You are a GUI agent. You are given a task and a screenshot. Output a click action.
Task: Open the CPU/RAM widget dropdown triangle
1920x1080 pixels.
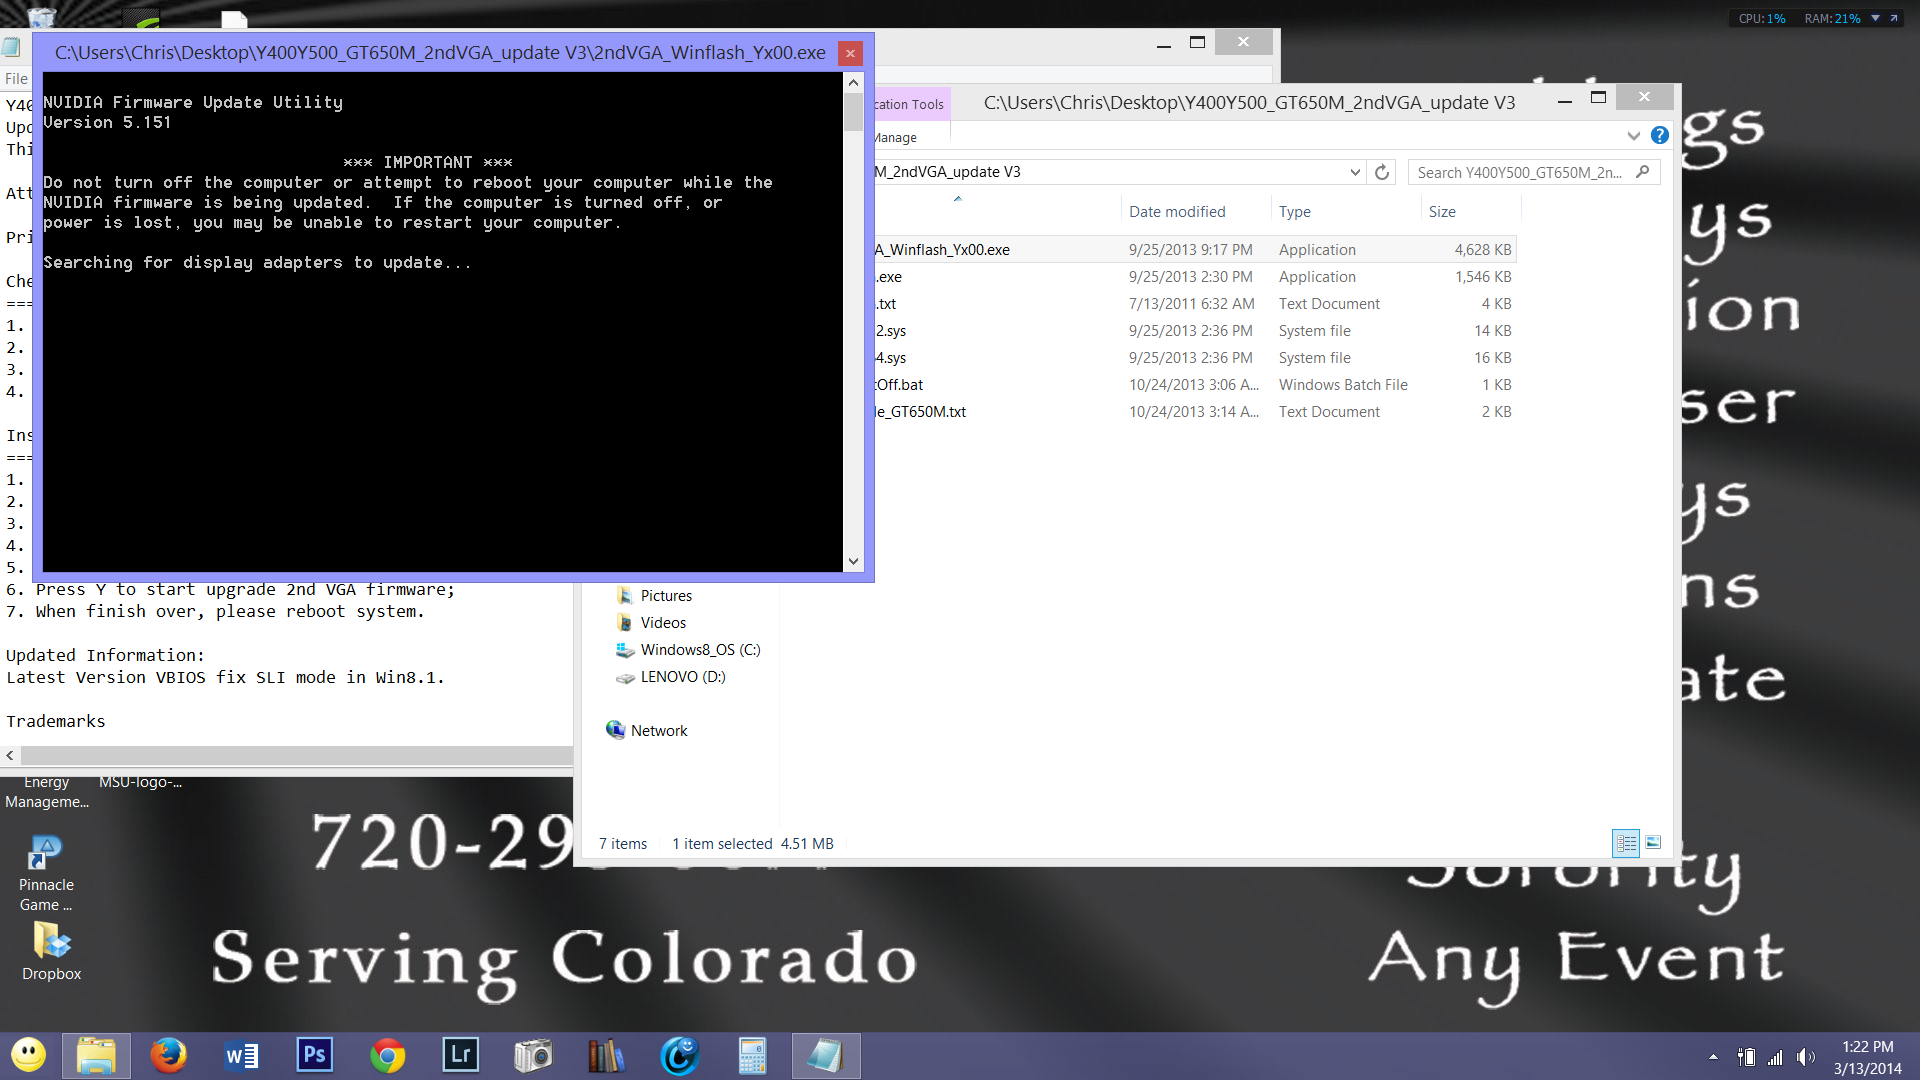1875,18
